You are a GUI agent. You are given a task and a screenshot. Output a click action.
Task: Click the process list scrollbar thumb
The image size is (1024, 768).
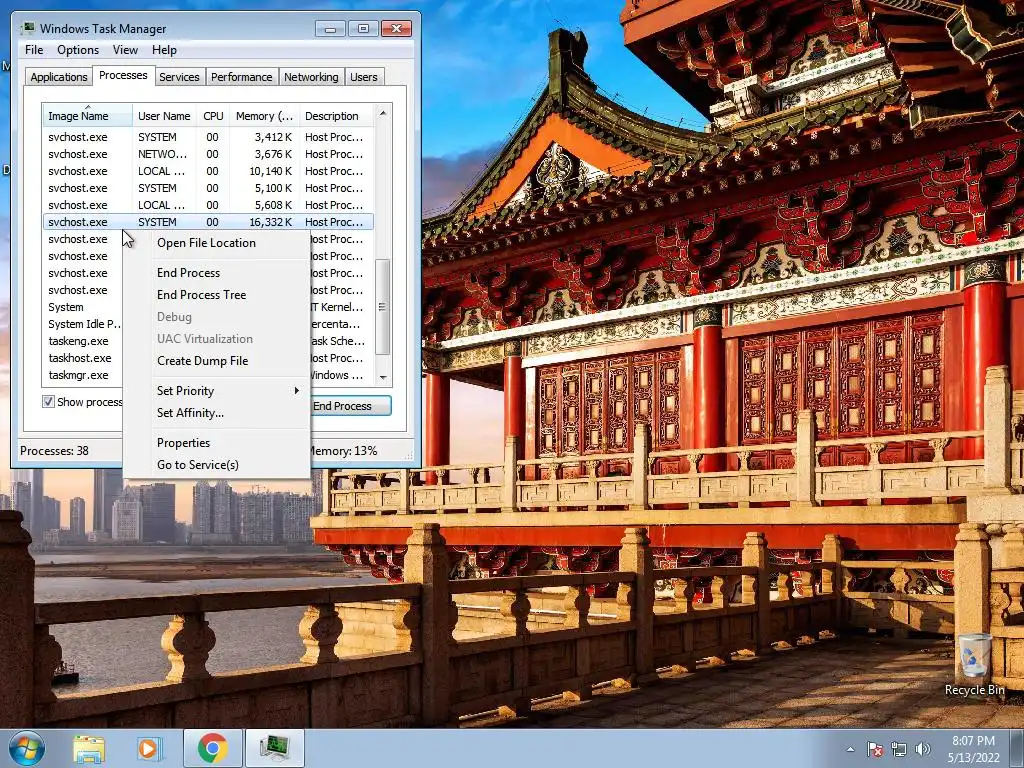[382, 307]
